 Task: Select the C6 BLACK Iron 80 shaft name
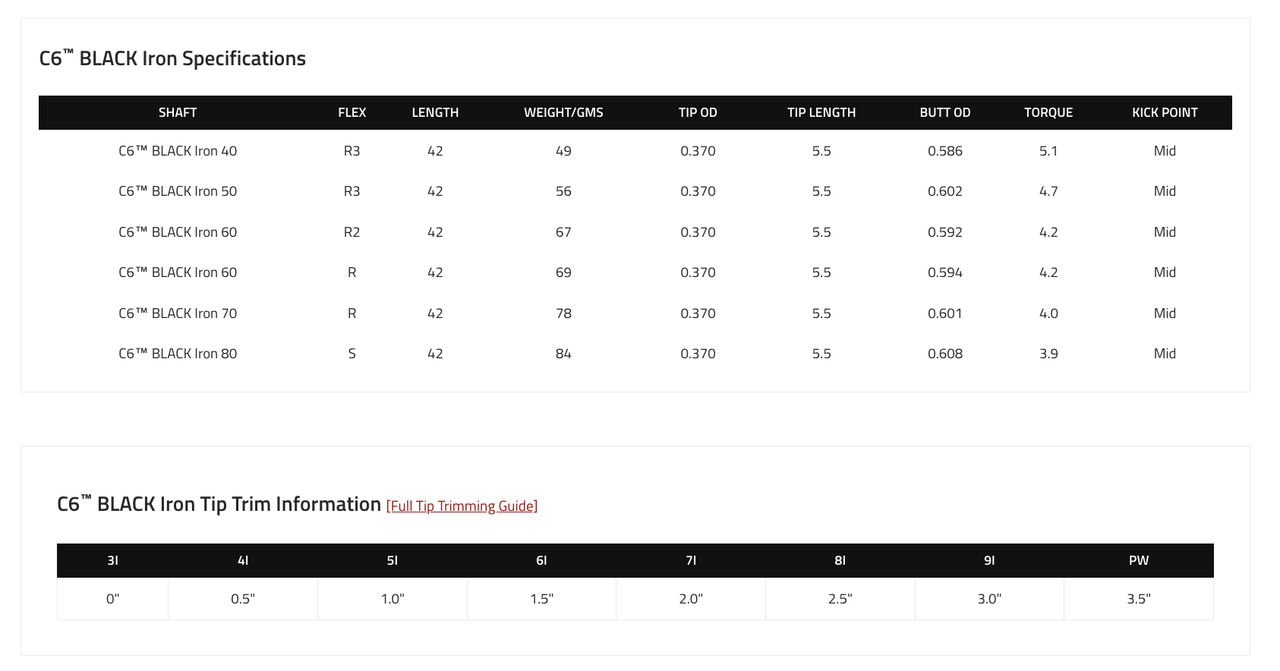tap(178, 353)
